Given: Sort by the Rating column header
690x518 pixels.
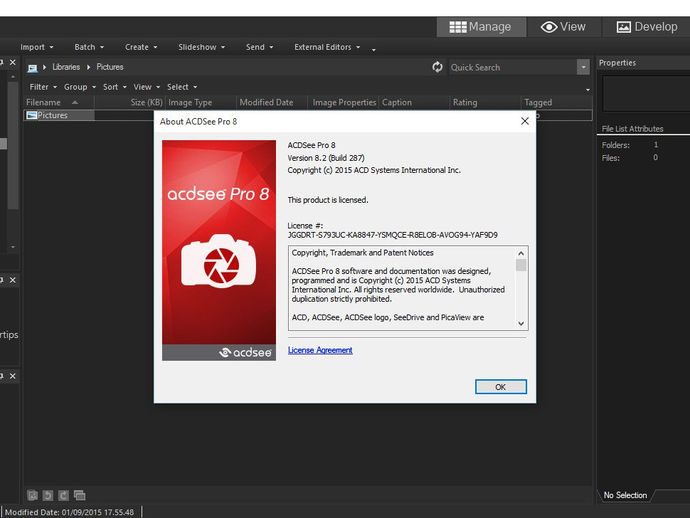Looking at the screenshot, I should [x=485, y=103].
